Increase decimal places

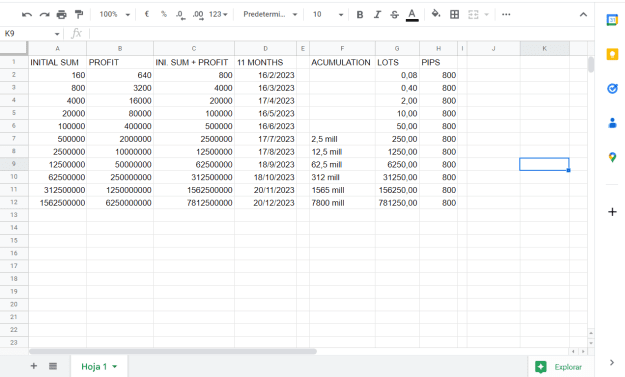198,15
